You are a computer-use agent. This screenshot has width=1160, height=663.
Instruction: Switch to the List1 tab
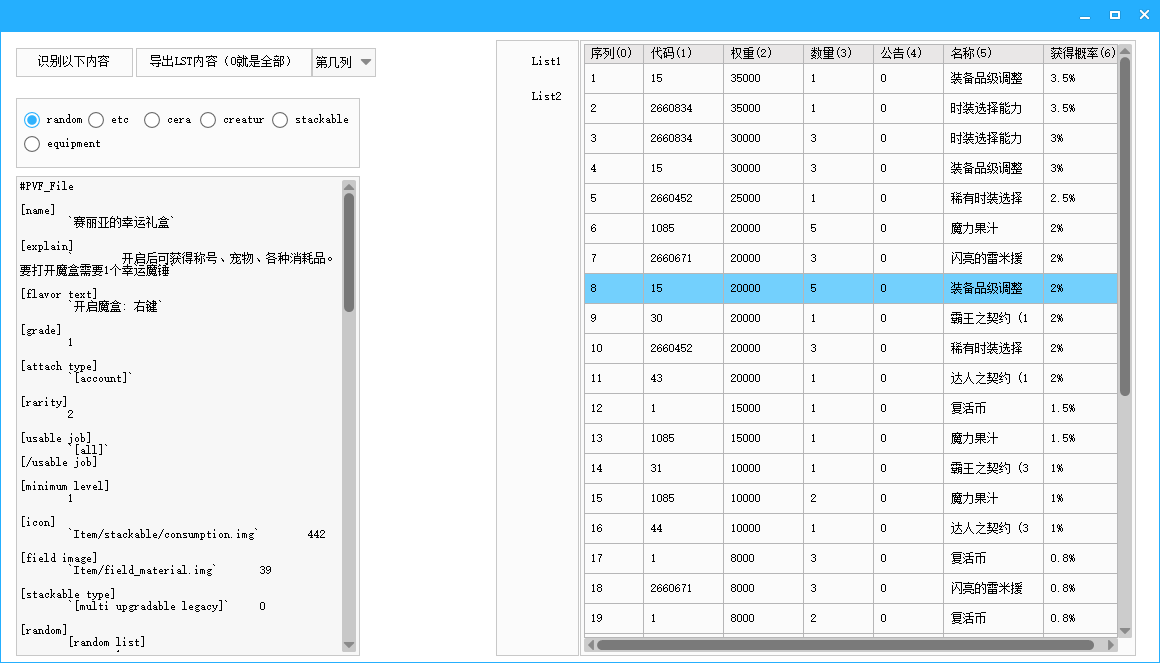click(546, 61)
